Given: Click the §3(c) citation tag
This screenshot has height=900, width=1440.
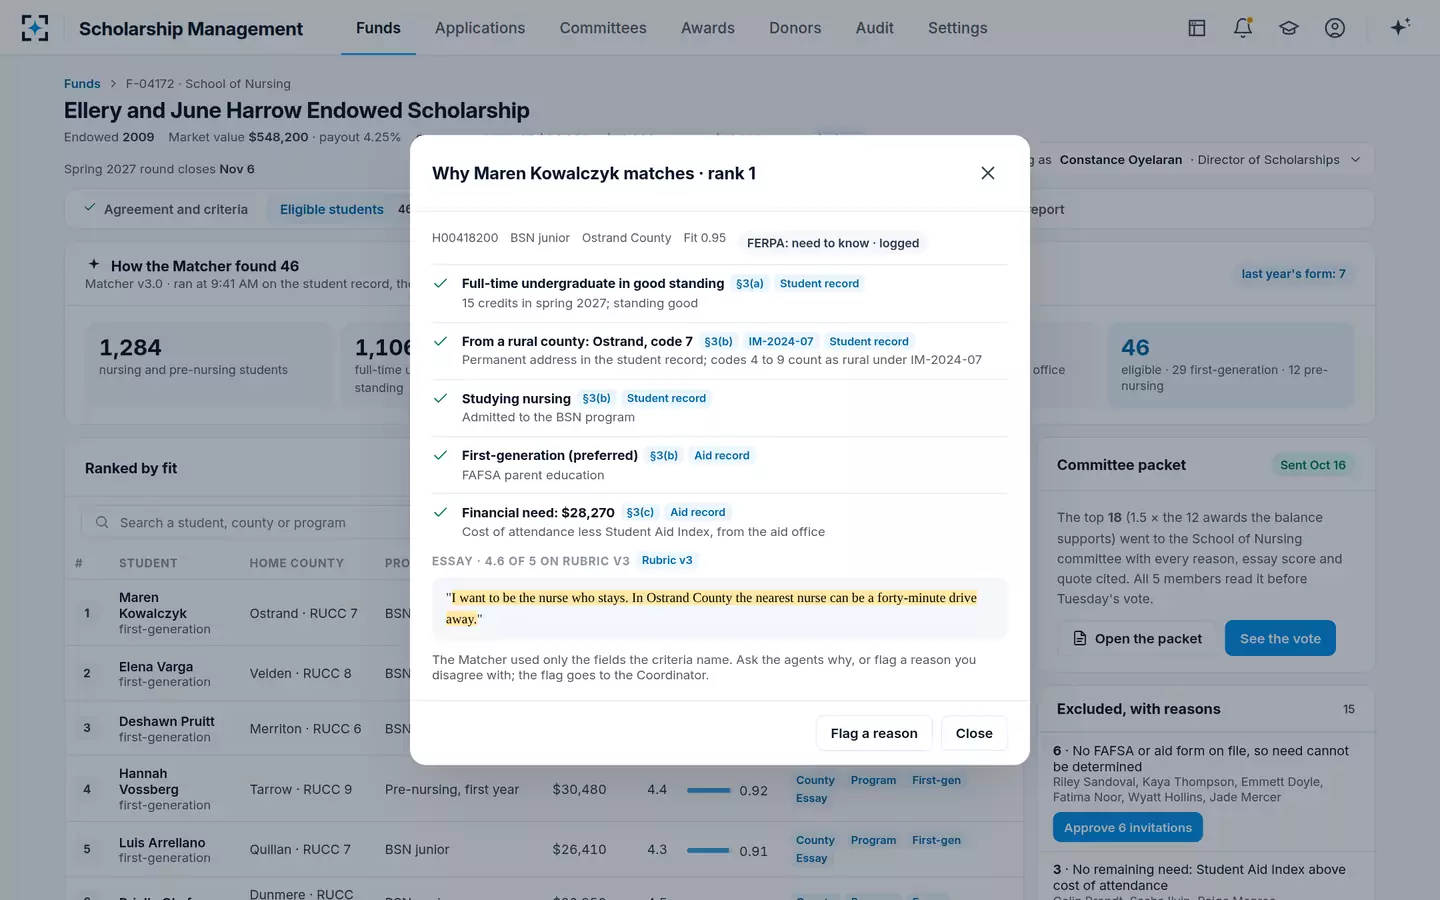Looking at the screenshot, I should (640, 512).
